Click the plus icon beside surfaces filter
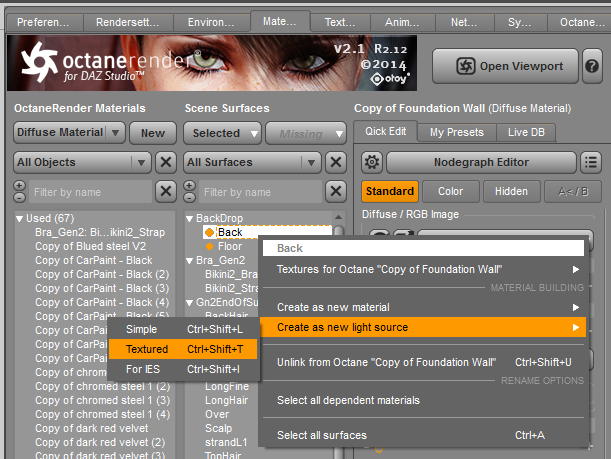Image resolution: width=611 pixels, height=459 pixels. click(x=189, y=185)
